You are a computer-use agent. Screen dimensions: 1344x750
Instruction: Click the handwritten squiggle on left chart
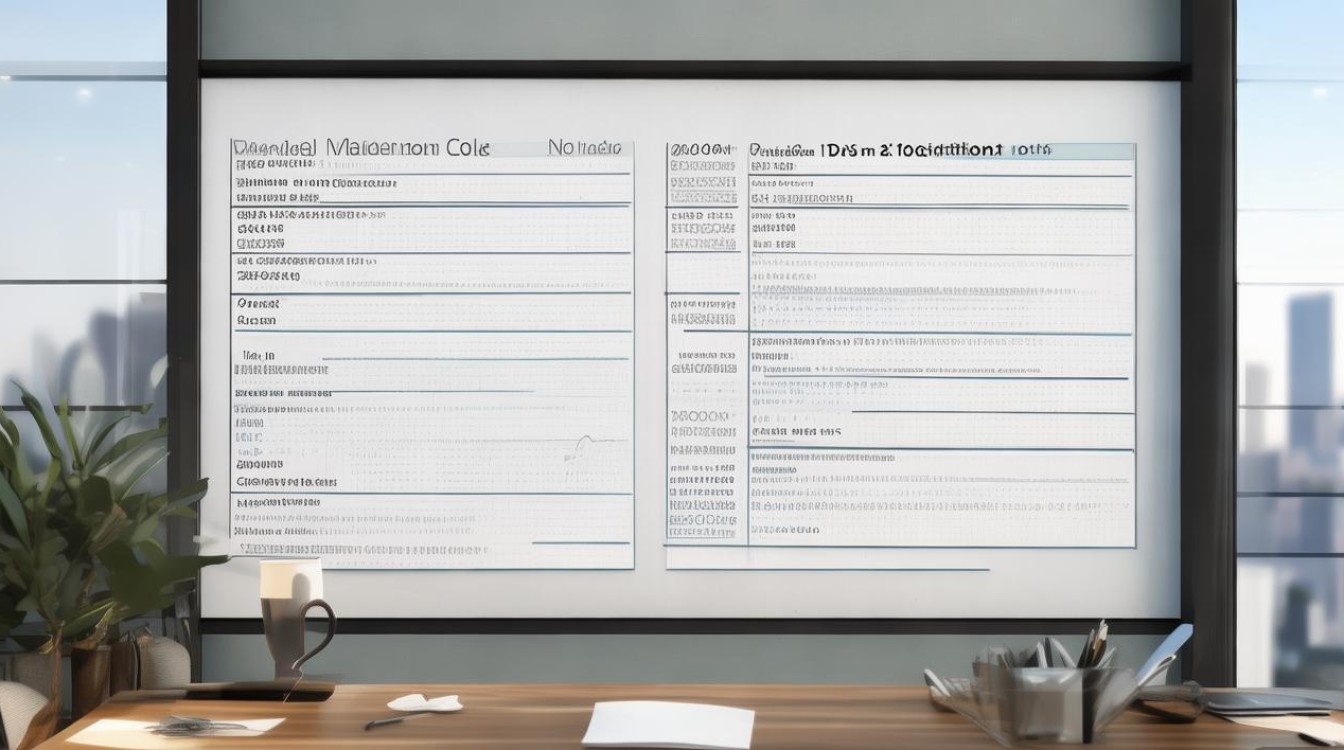(583, 441)
